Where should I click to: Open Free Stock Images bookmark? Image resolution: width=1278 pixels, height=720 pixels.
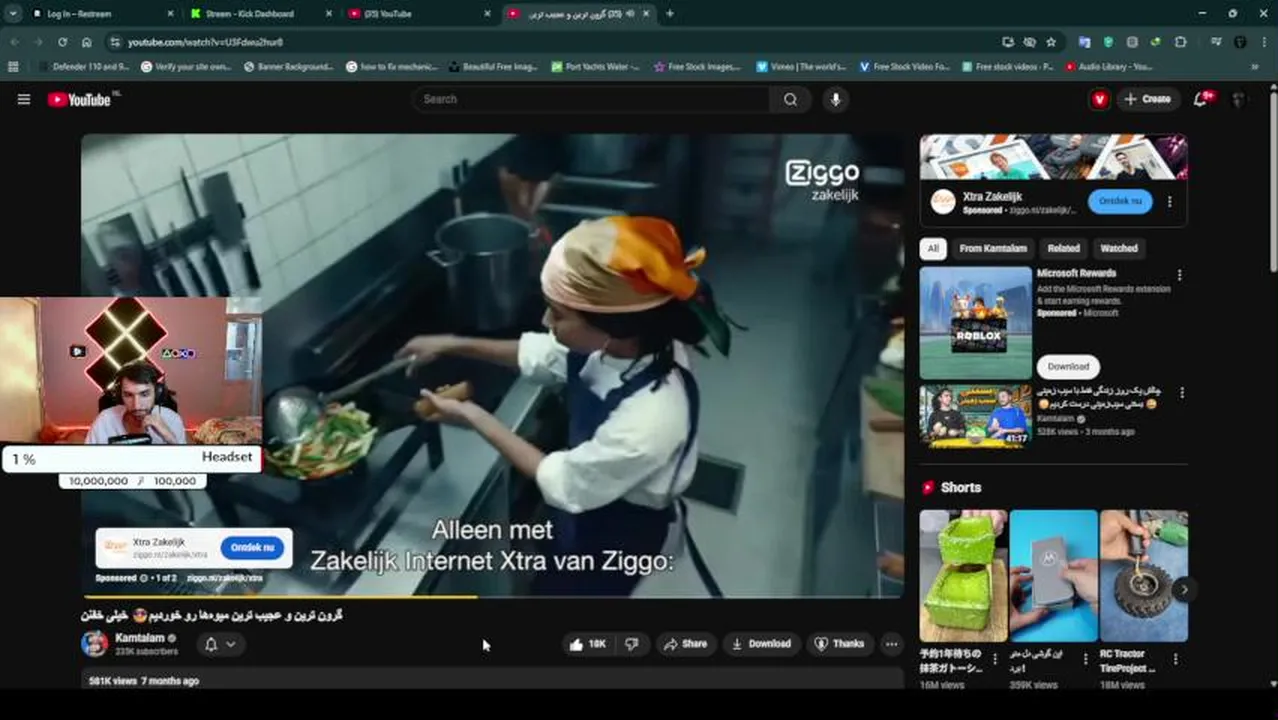coord(697,67)
